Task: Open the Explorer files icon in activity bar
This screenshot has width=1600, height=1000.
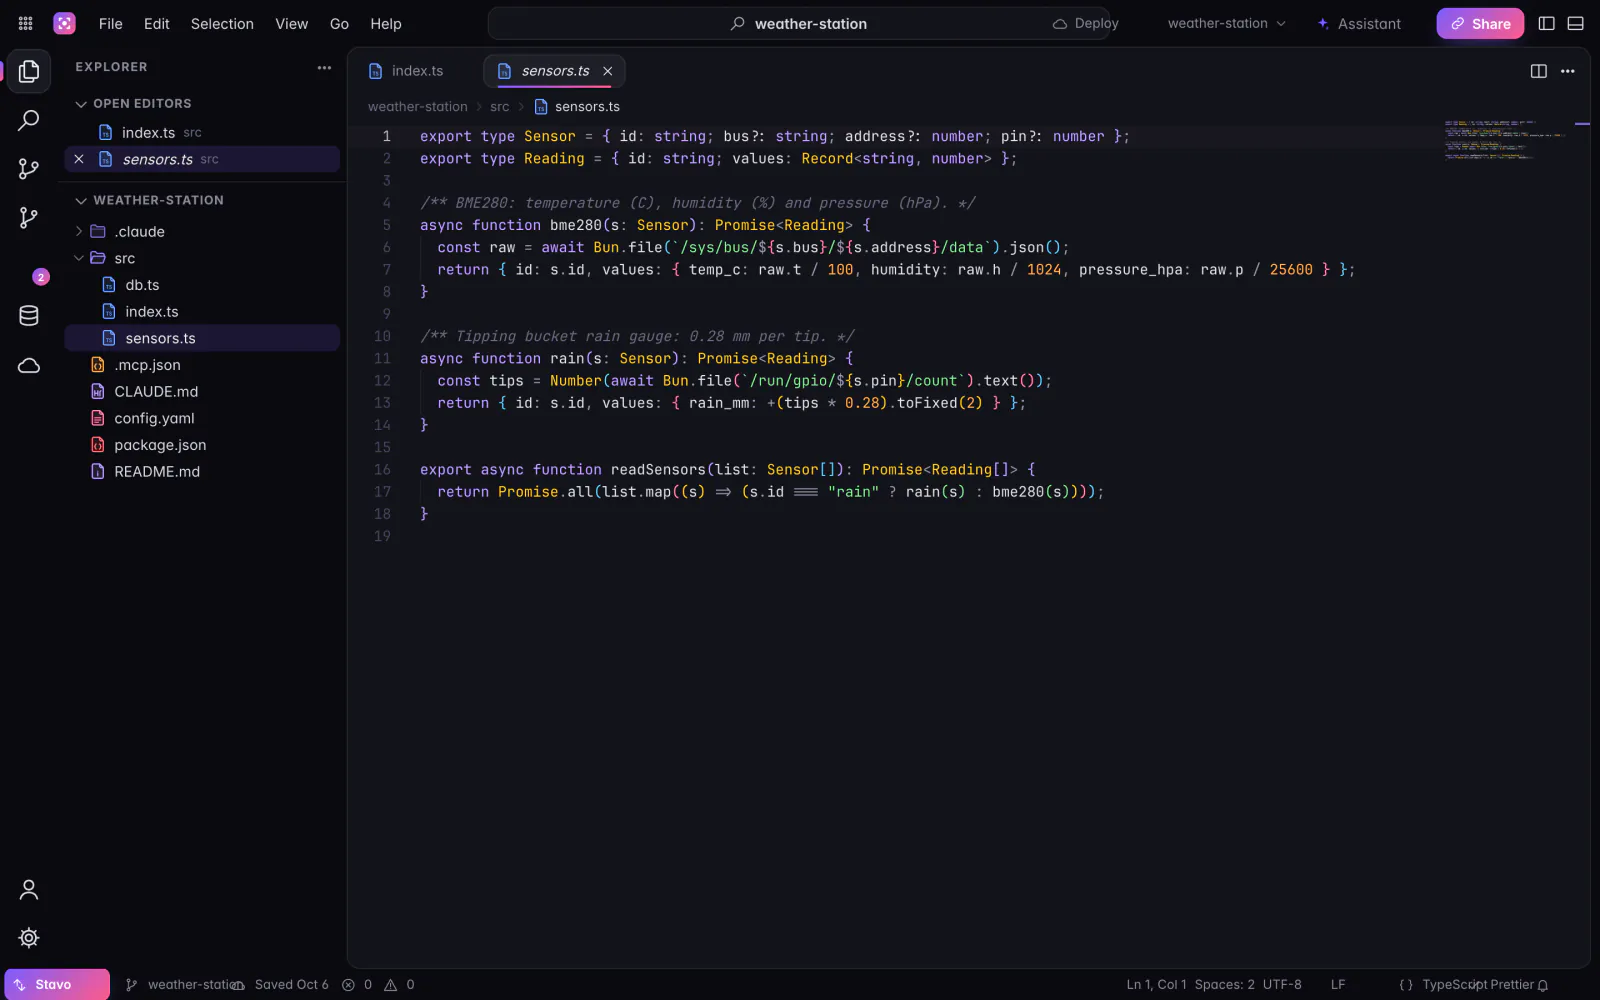Action: pyautogui.click(x=29, y=72)
